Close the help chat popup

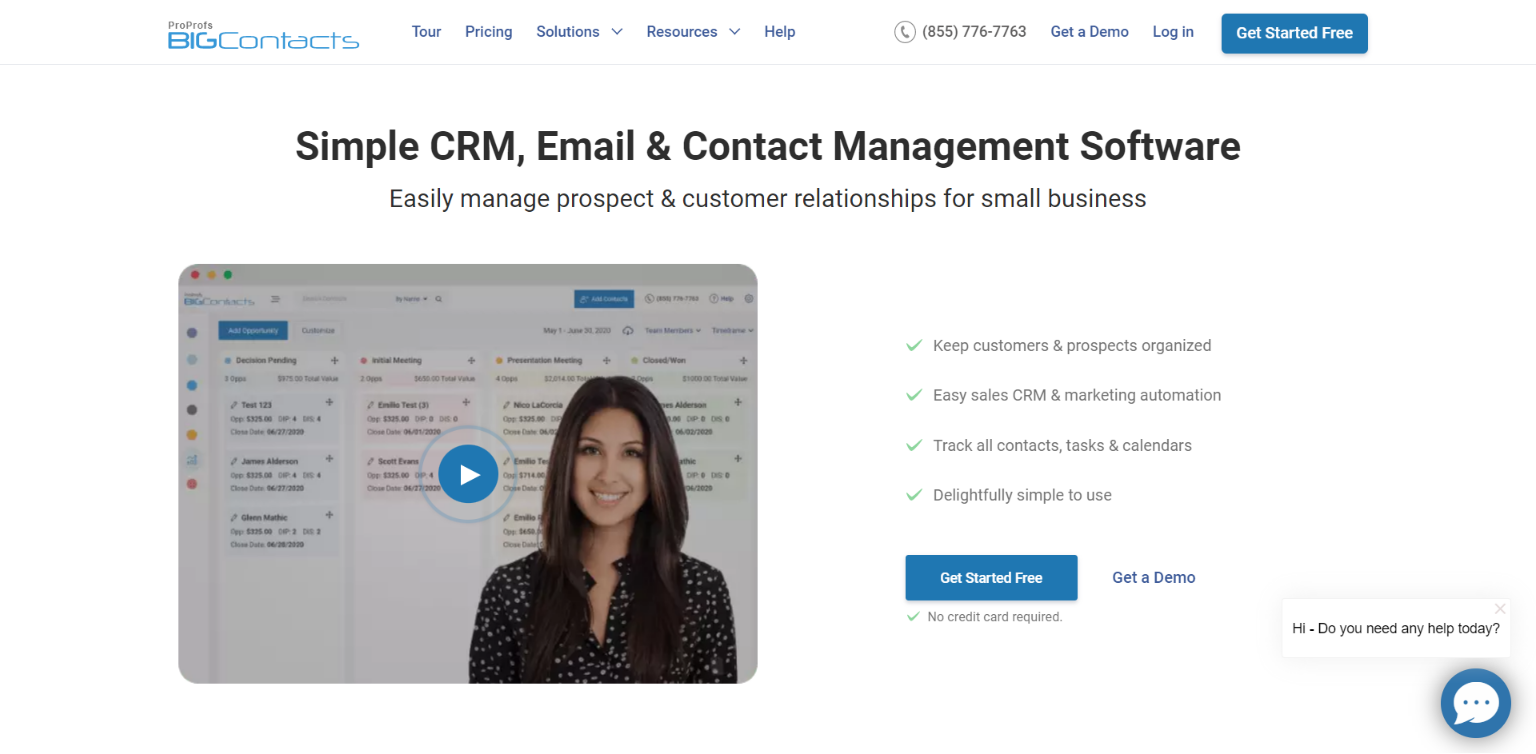click(x=1499, y=609)
